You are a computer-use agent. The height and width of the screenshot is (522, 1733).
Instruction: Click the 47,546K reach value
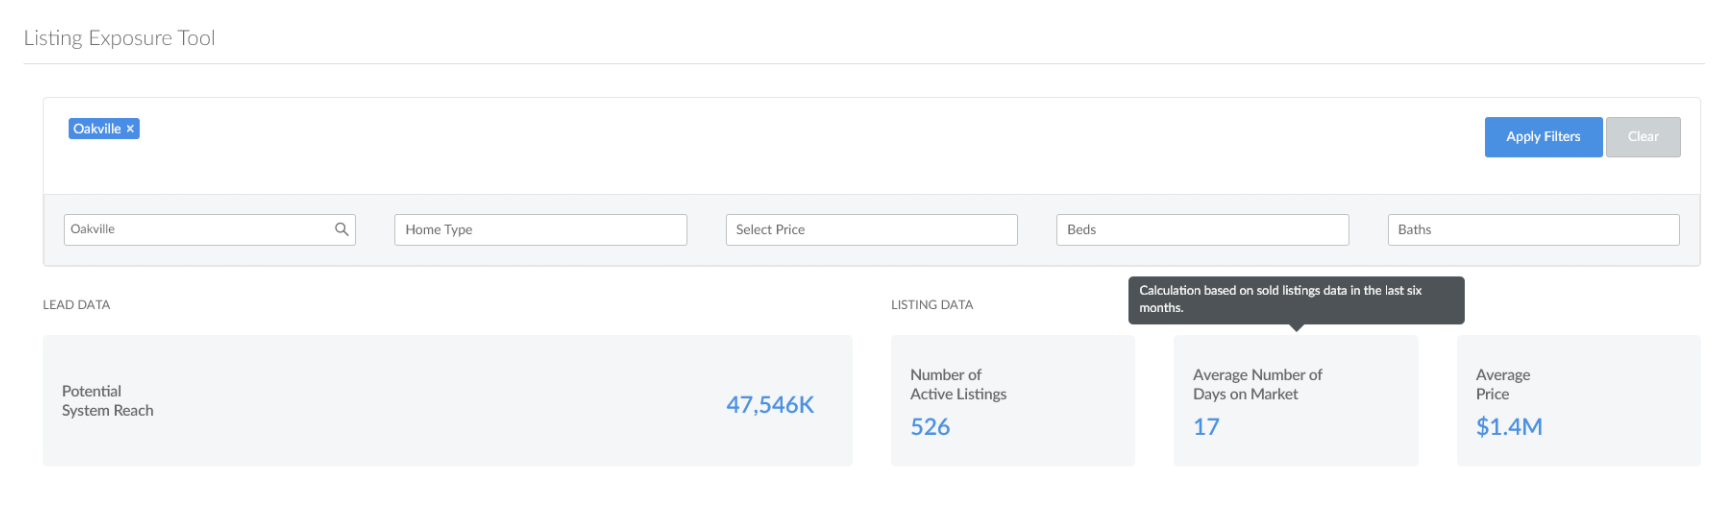tap(770, 405)
